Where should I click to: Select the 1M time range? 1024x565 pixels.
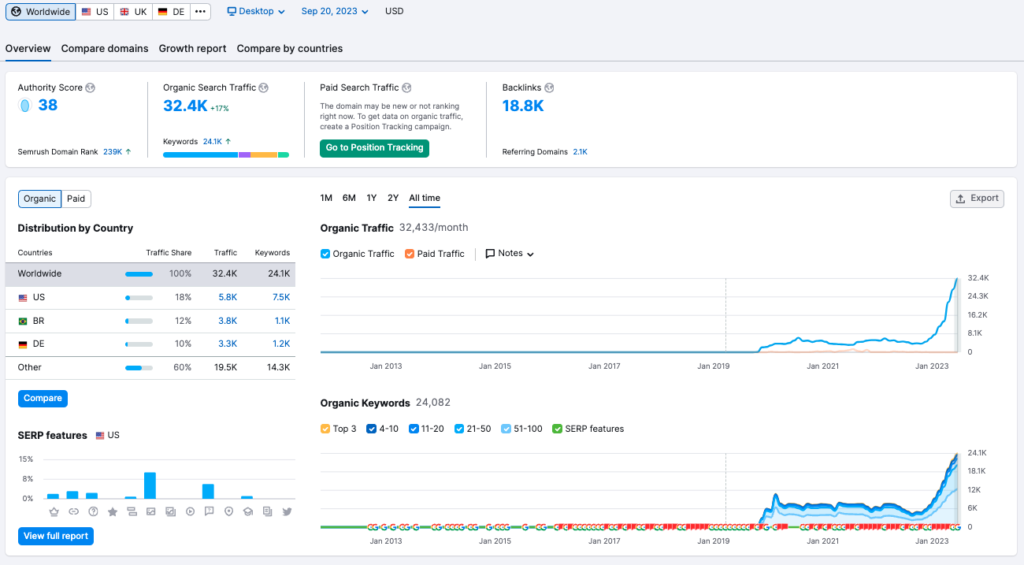[327, 198]
